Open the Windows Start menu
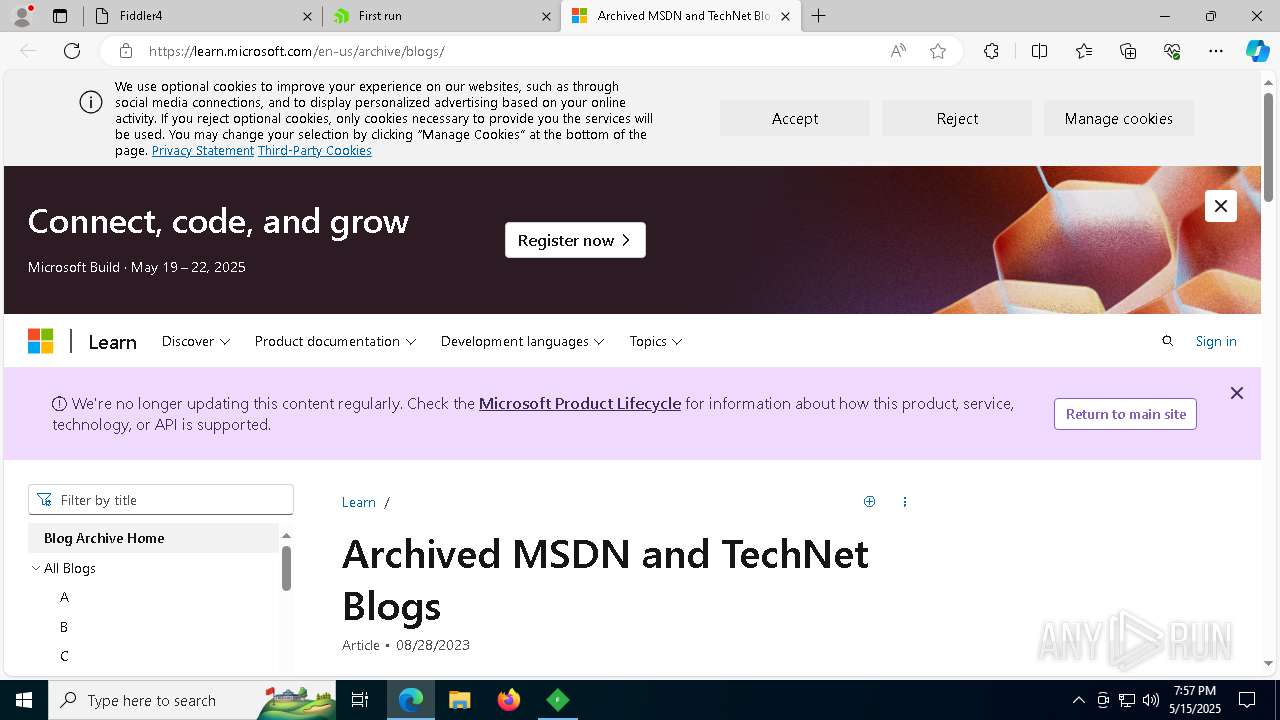This screenshot has width=1280, height=720. (24, 700)
